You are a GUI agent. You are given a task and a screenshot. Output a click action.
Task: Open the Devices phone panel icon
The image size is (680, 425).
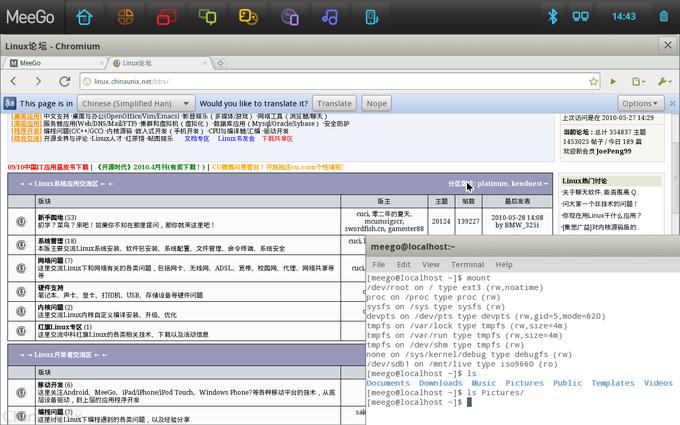[372, 17]
